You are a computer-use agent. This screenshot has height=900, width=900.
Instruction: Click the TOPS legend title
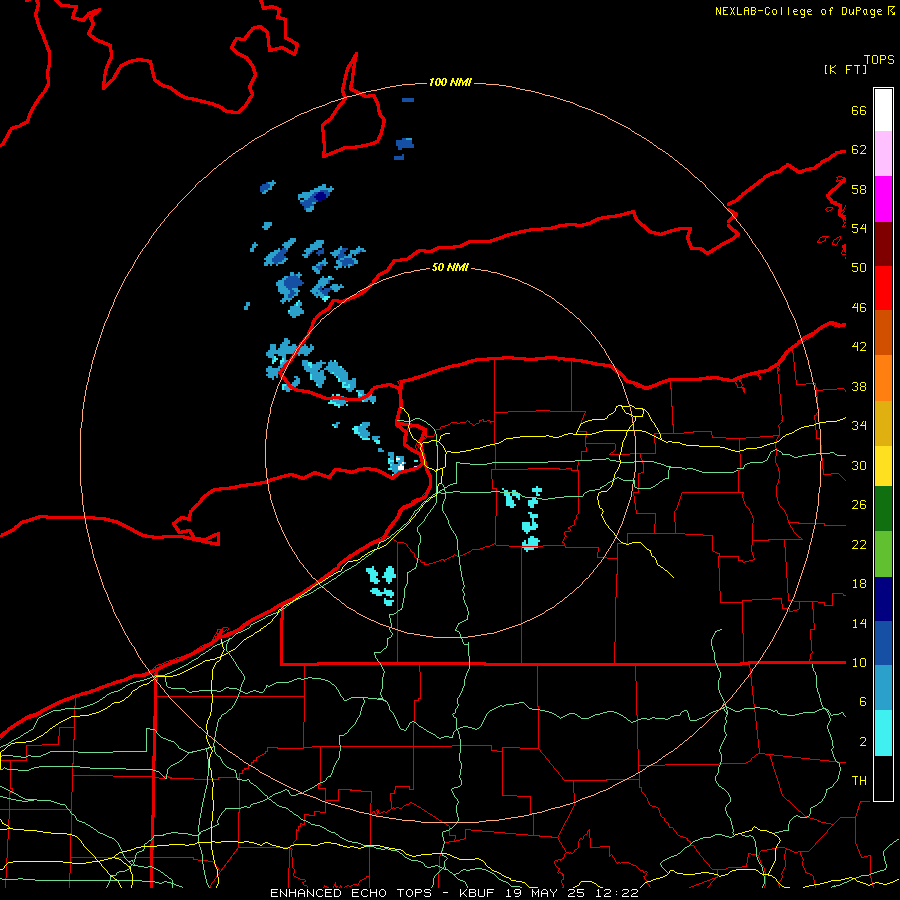click(x=879, y=60)
